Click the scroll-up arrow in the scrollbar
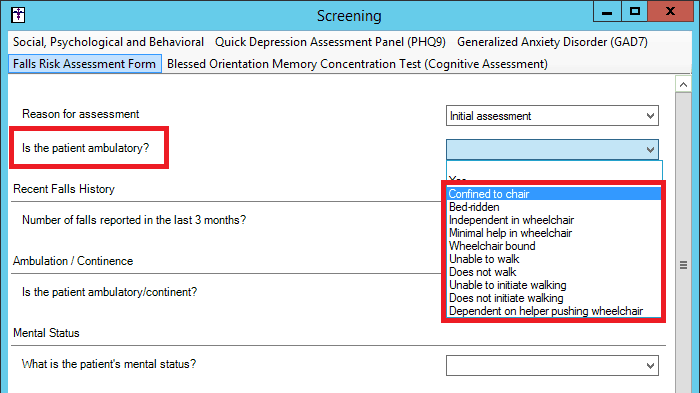This screenshot has width=700, height=393. (x=683, y=84)
